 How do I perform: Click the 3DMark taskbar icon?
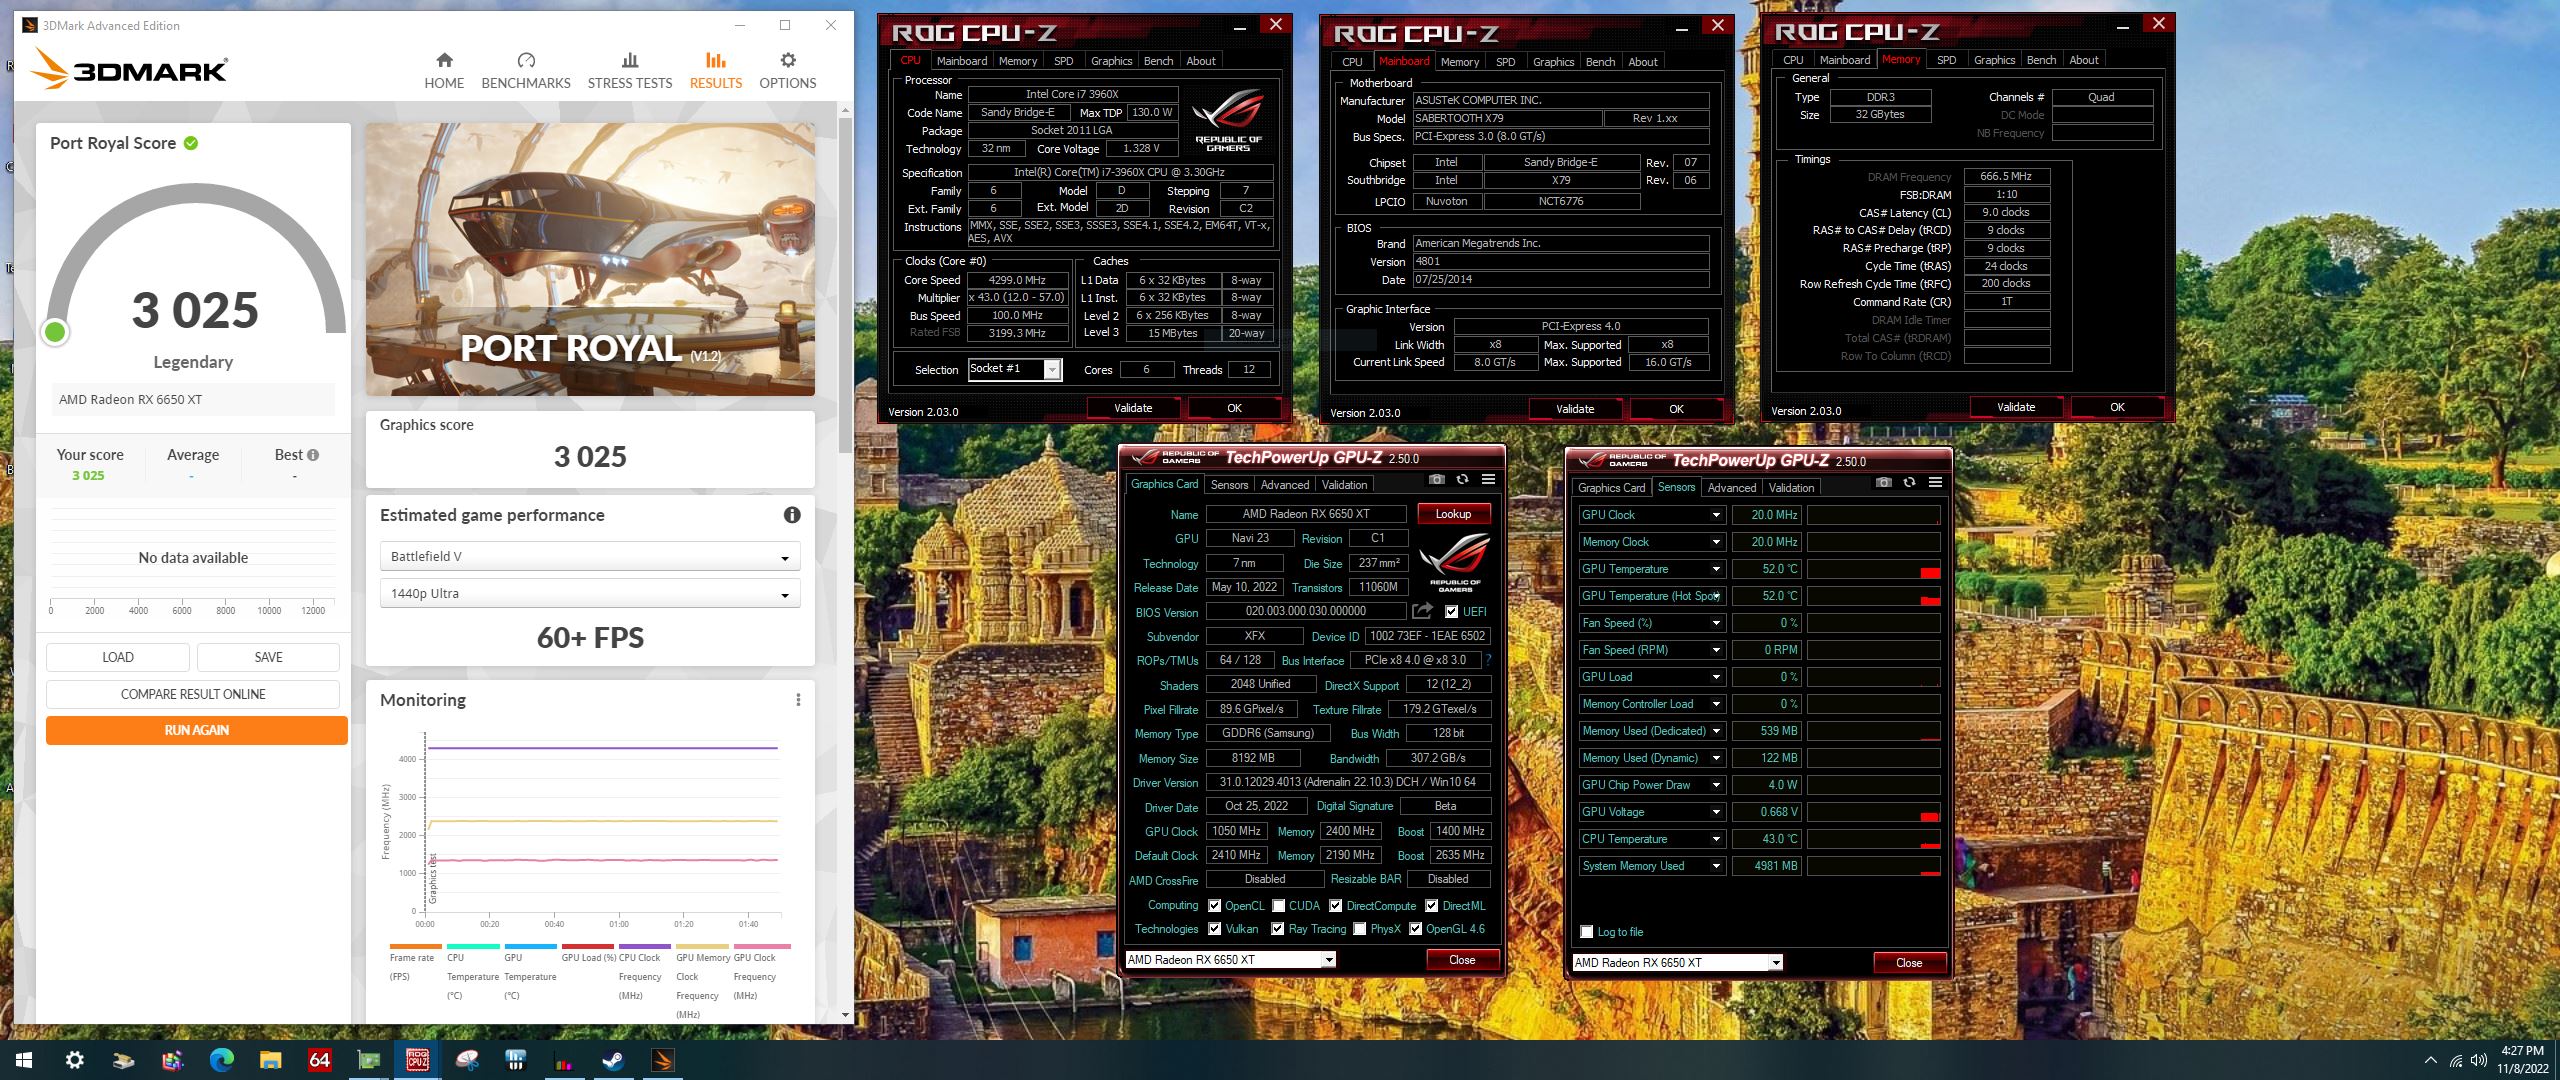(662, 1060)
